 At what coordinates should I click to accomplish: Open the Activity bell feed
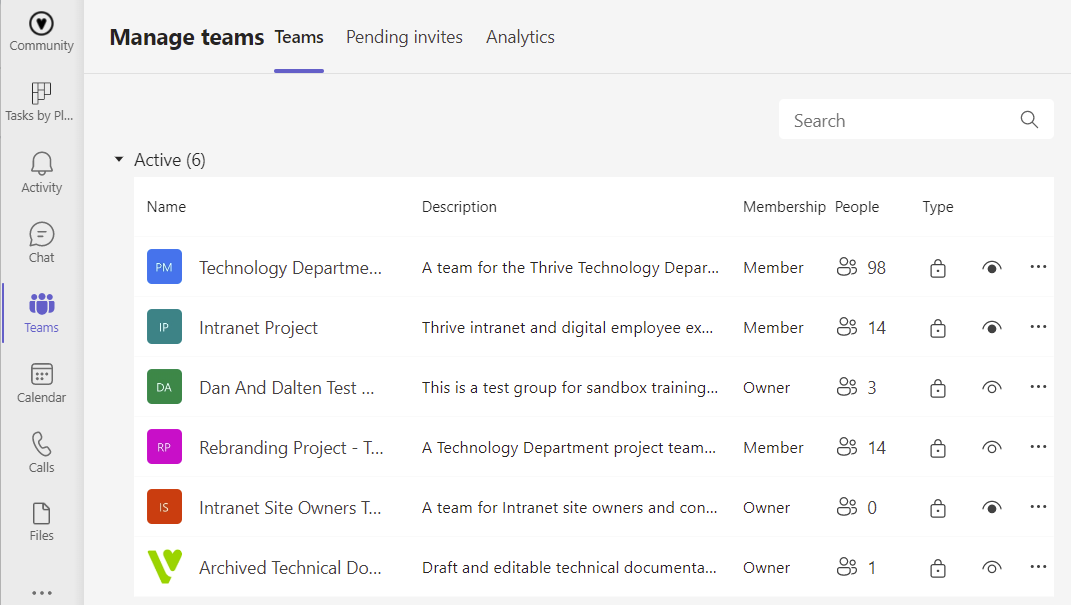[41, 173]
